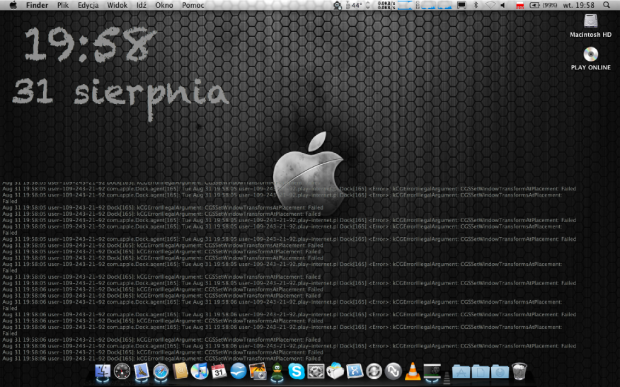The height and width of the screenshot is (387, 620).
Task: Launch VLC traffic cone icon
Action: tap(412, 372)
